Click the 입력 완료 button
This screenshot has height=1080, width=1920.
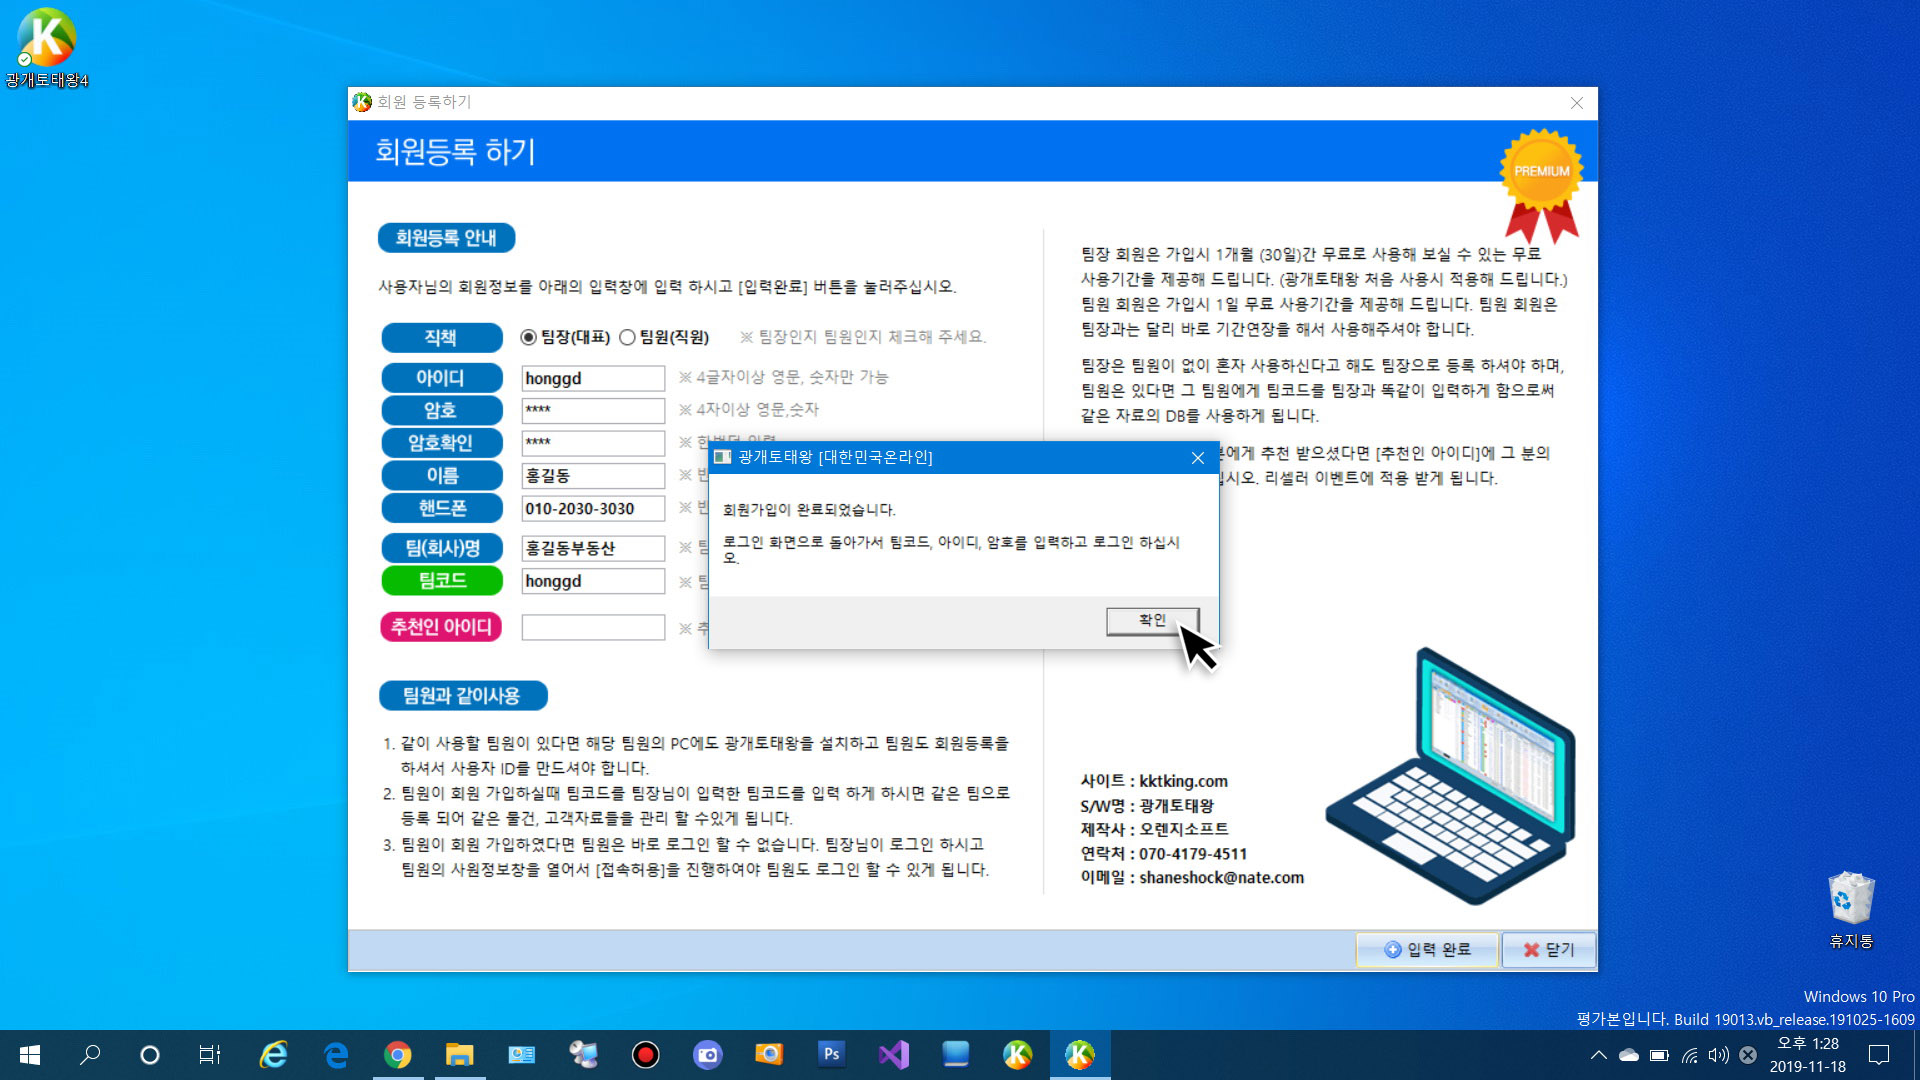(1427, 950)
